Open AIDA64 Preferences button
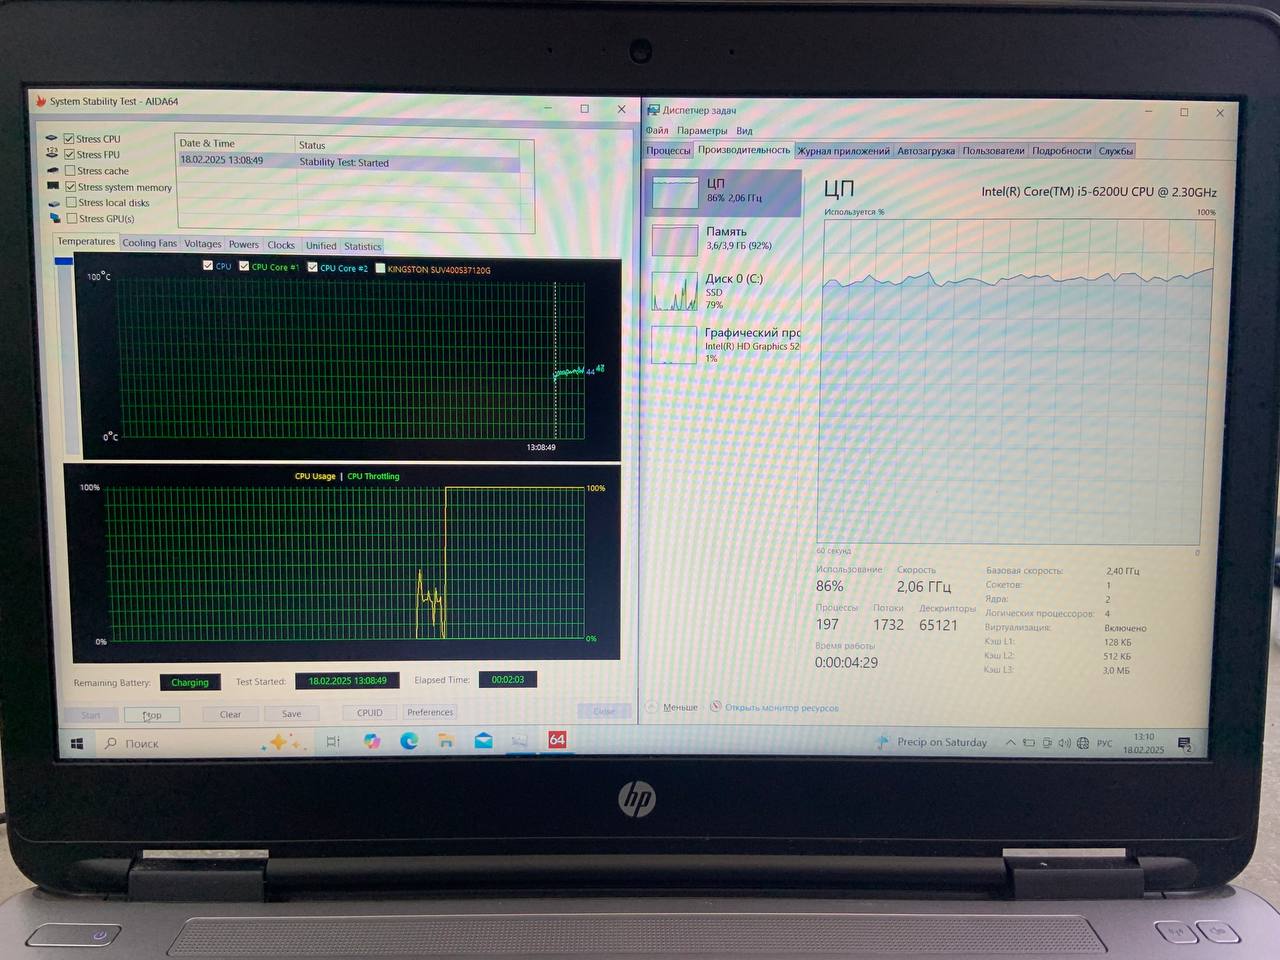Viewport: 1280px width, 960px height. (430, 712)
